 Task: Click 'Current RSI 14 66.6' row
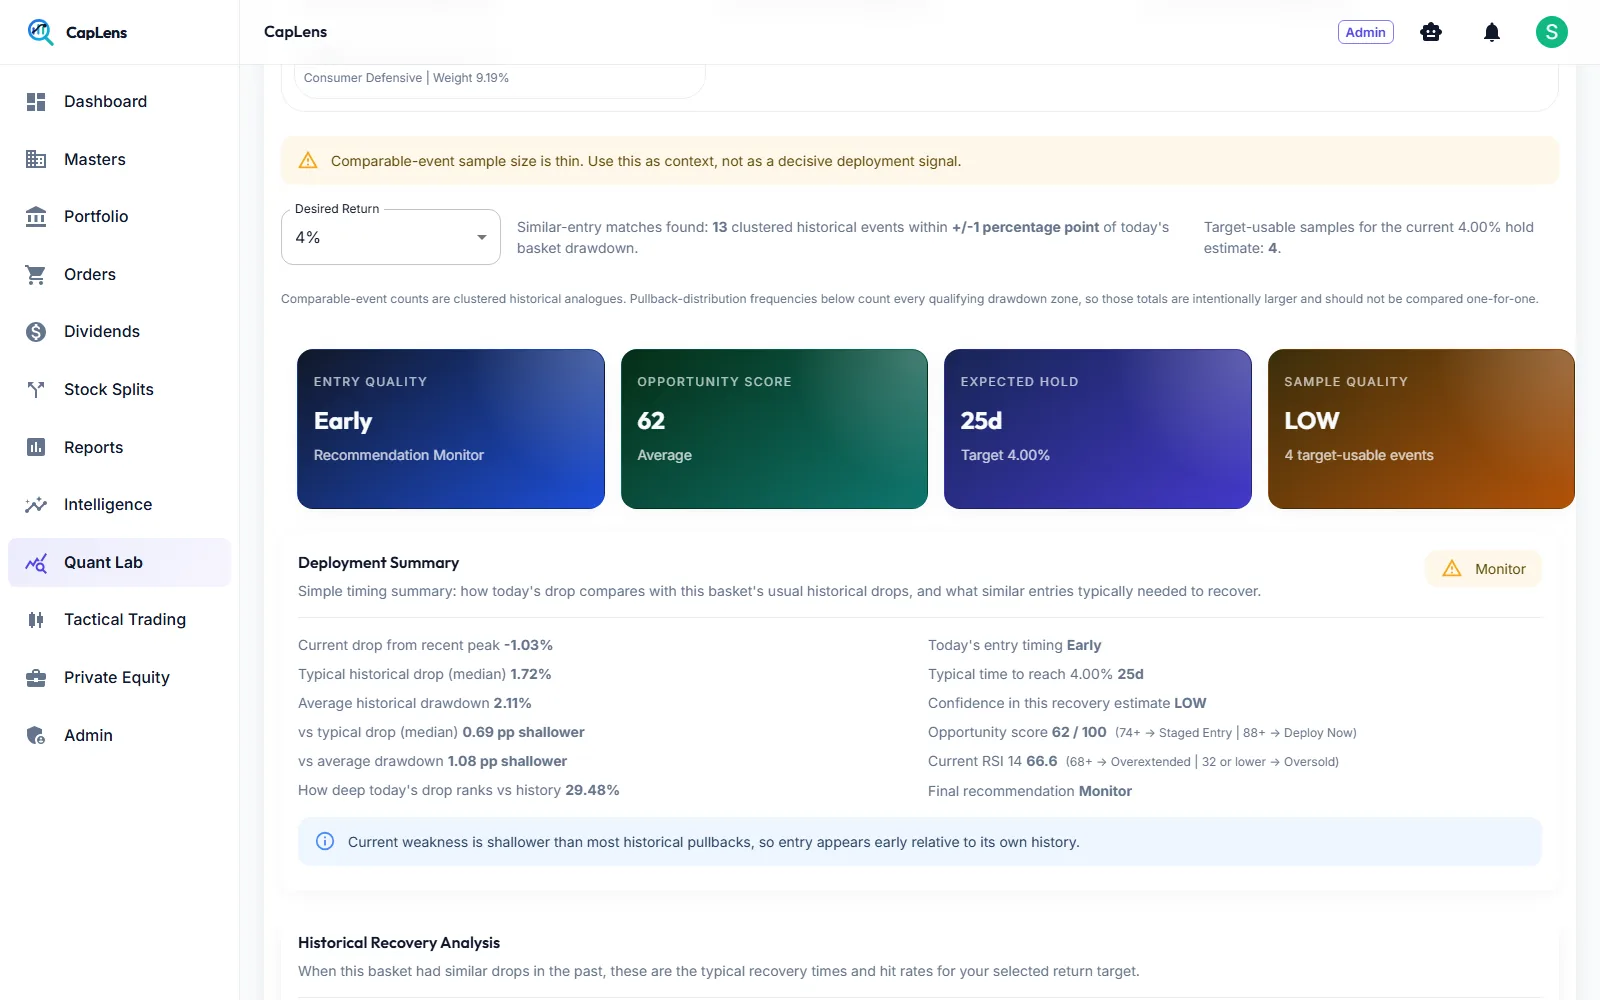coord(1133,761)
